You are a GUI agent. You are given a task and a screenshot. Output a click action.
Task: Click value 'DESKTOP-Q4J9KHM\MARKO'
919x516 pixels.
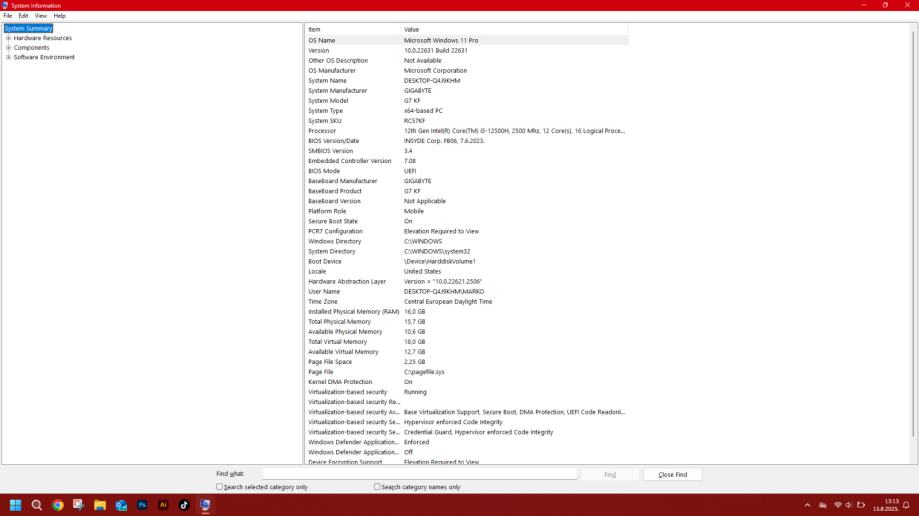coord(444,291)
